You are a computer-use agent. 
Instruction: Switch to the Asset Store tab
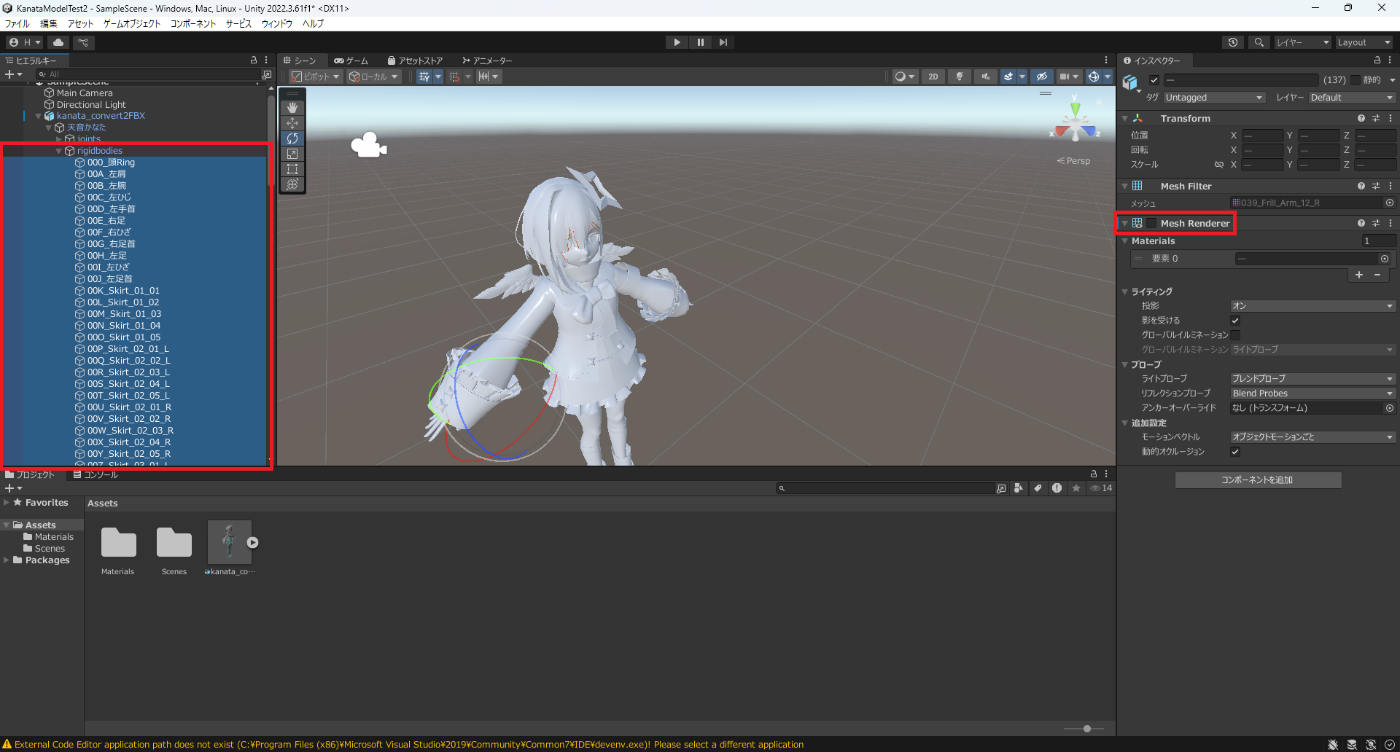click(x=414, y=61)
